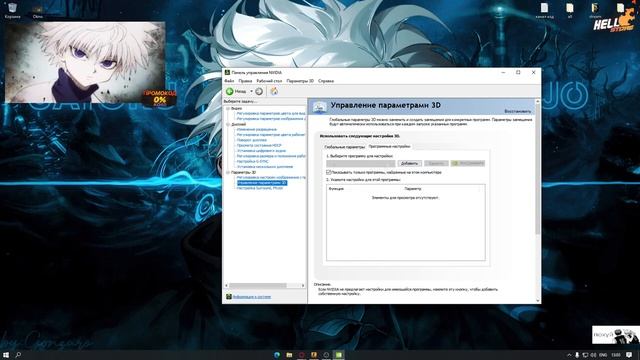Open the Windows Start menu

pyautogui.click(x=6, y=355)
